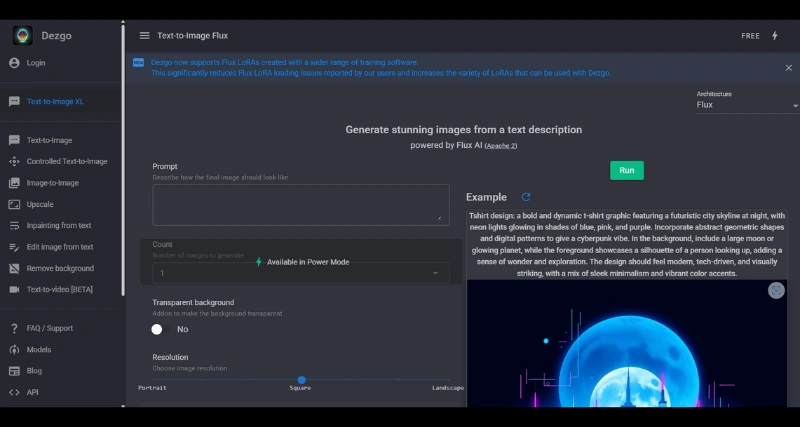The image size is (800, 427).
Task: Open Text-to-video [BETA] page
Action: pos(60,290)
